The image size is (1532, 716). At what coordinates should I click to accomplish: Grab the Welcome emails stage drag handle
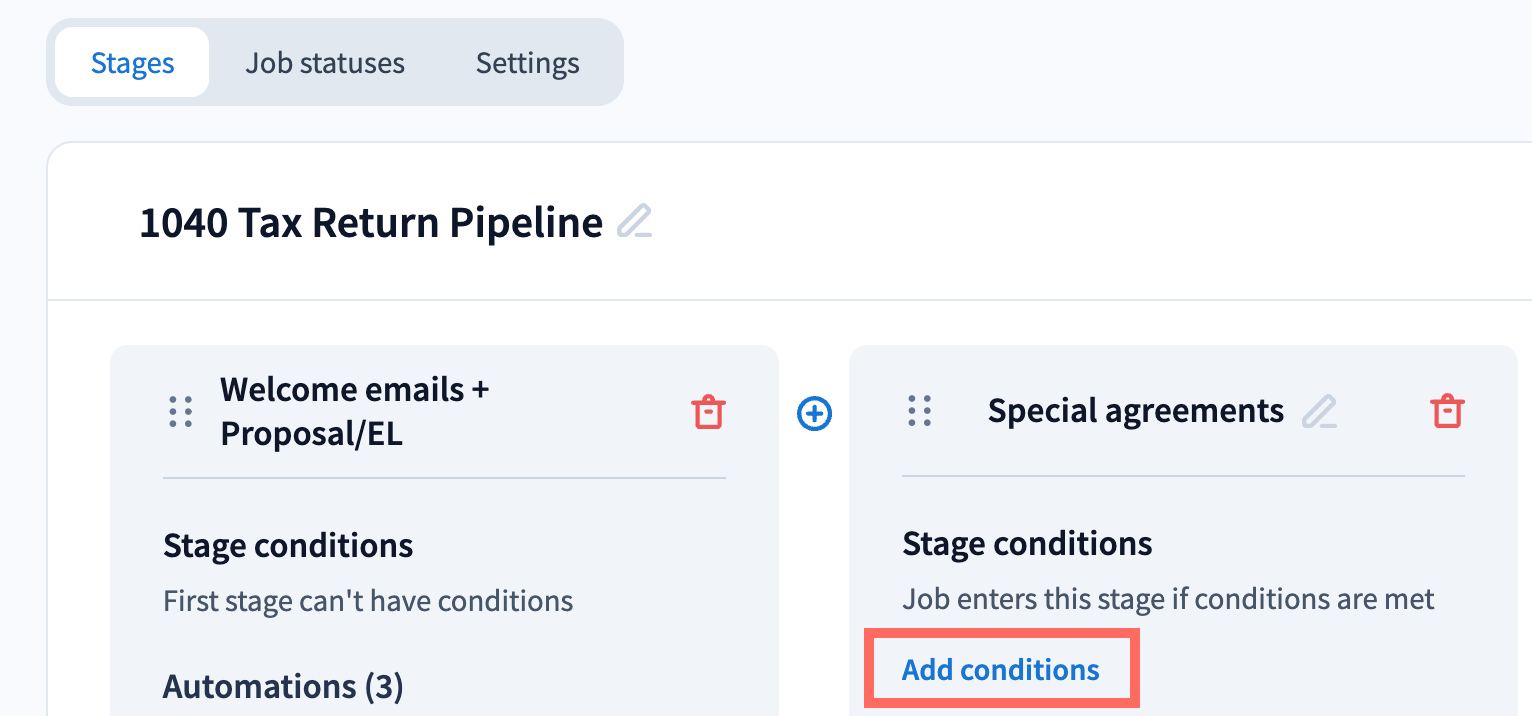click(x=181, y=411)
